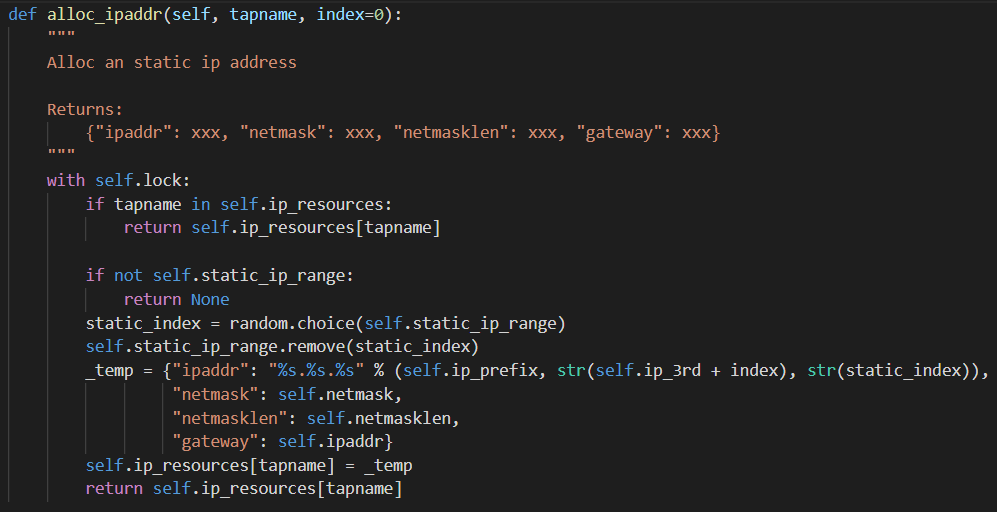Click the tapname parameter in the function signature
Screen dimensions: 997x512
click(x=263, y=14)
